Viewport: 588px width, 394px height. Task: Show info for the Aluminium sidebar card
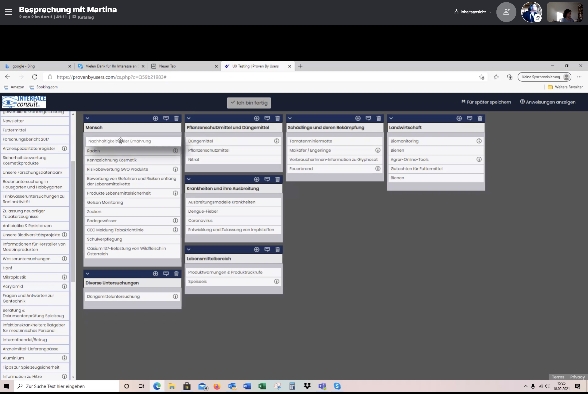tap(64, 358)
